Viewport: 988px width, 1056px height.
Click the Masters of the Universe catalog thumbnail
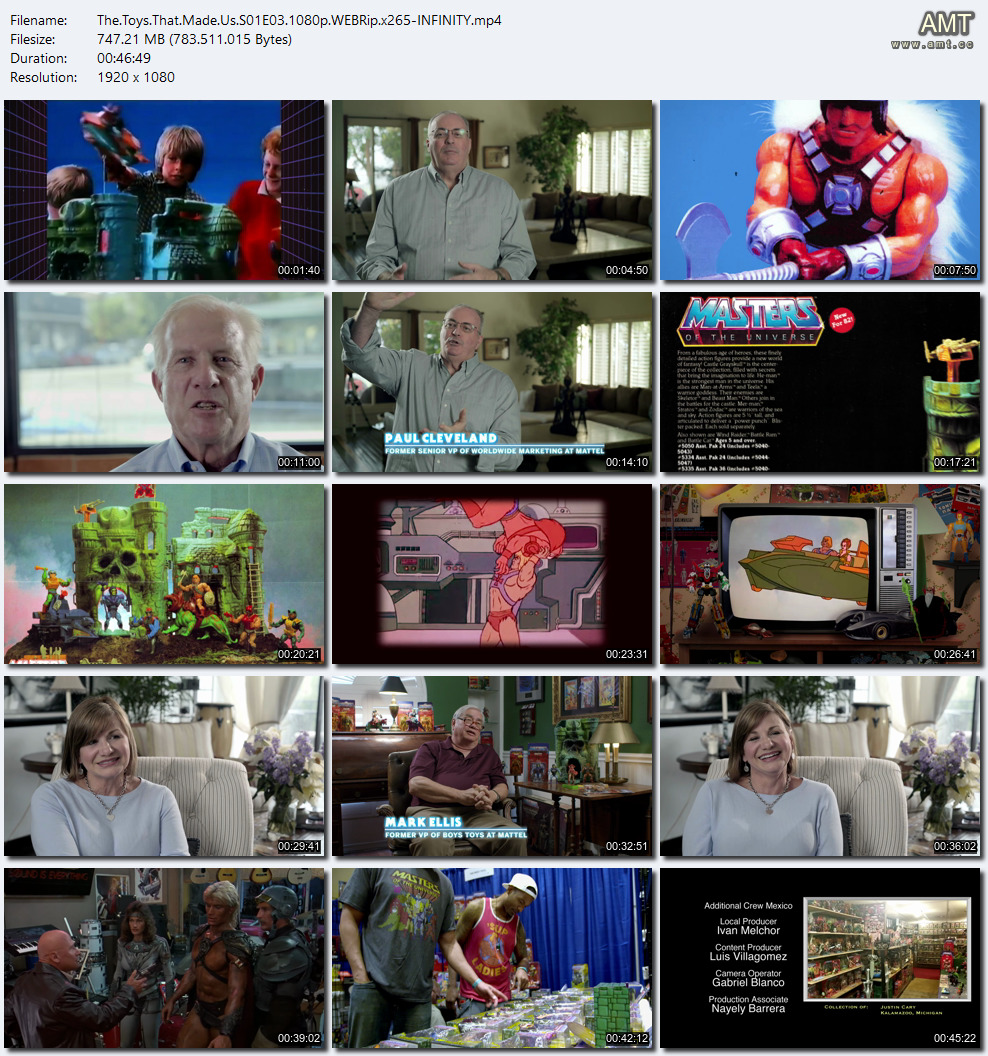pos(820,382)
